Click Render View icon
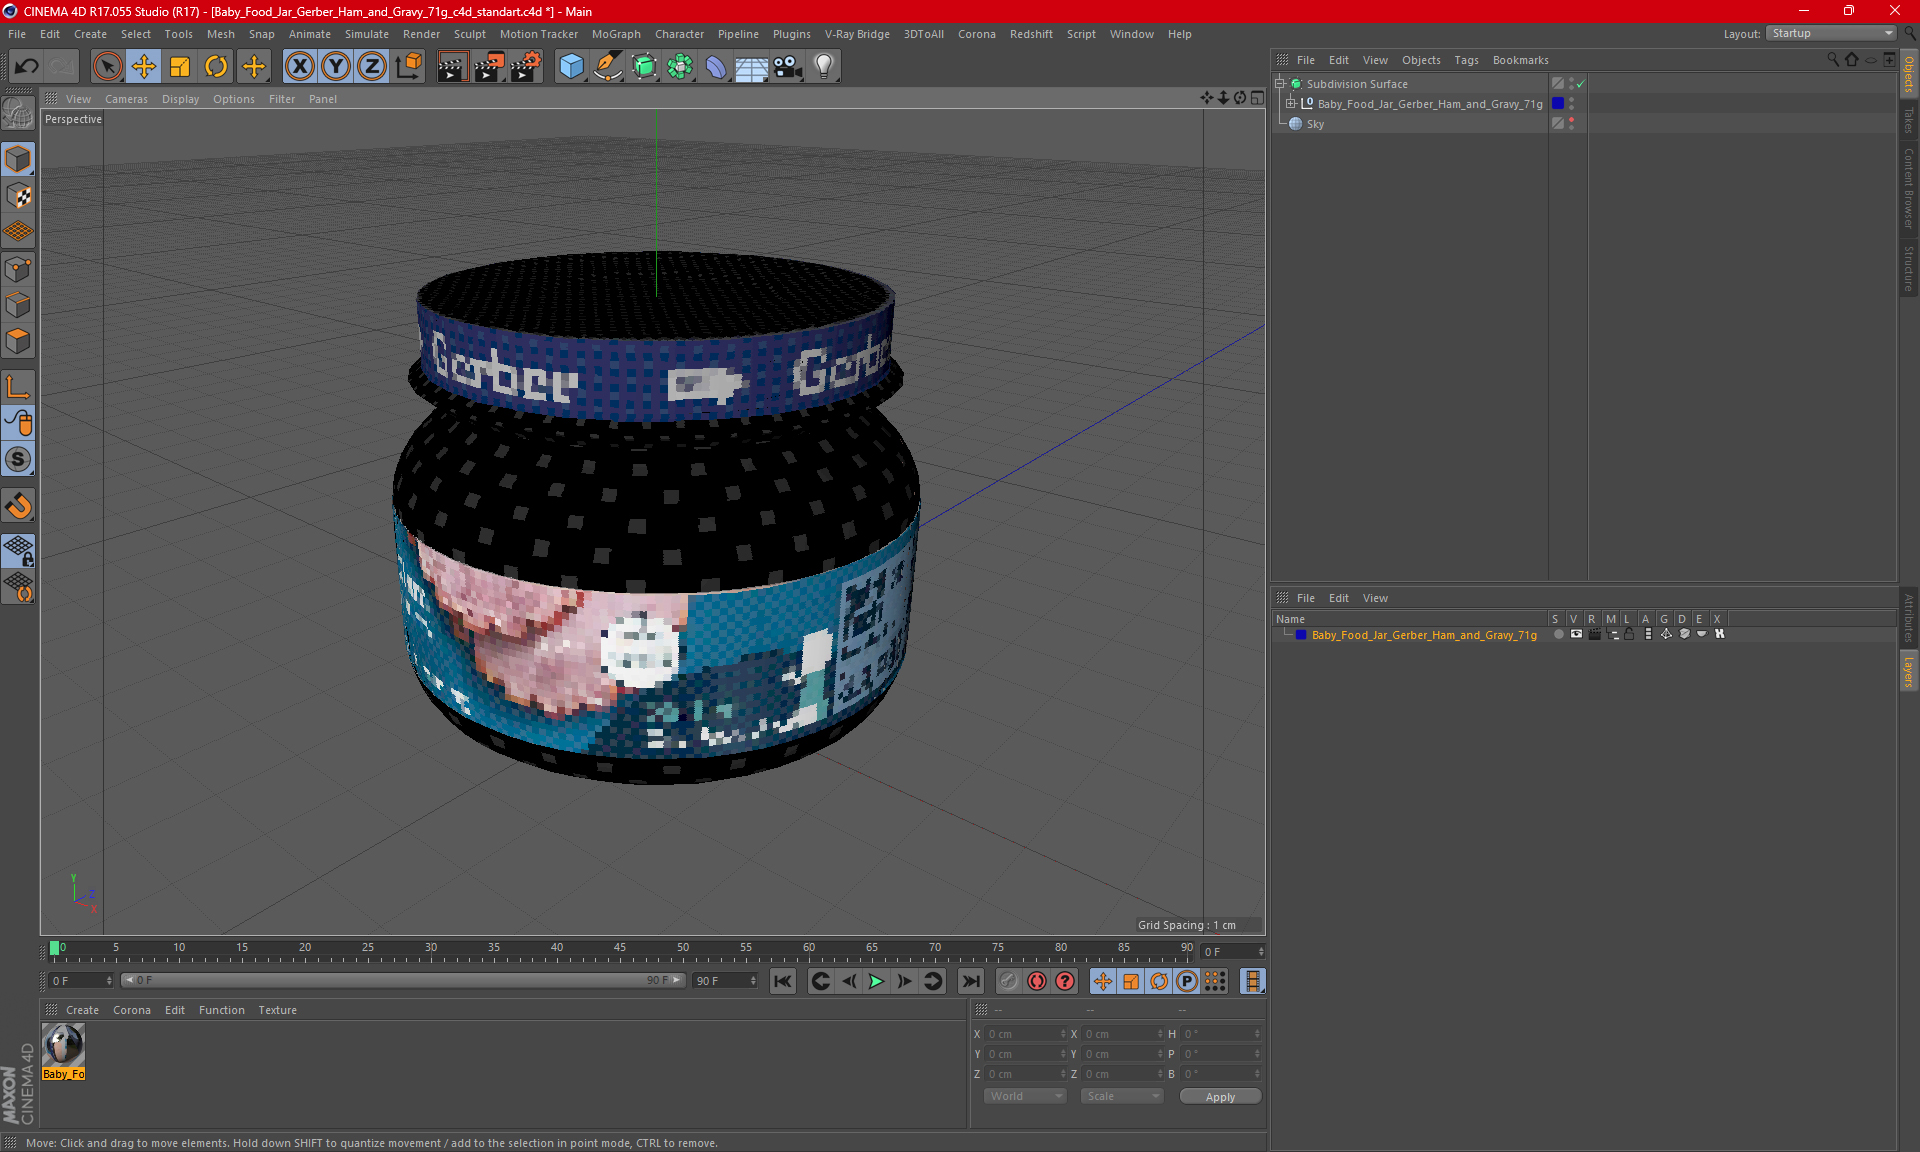 pos(452,67)
